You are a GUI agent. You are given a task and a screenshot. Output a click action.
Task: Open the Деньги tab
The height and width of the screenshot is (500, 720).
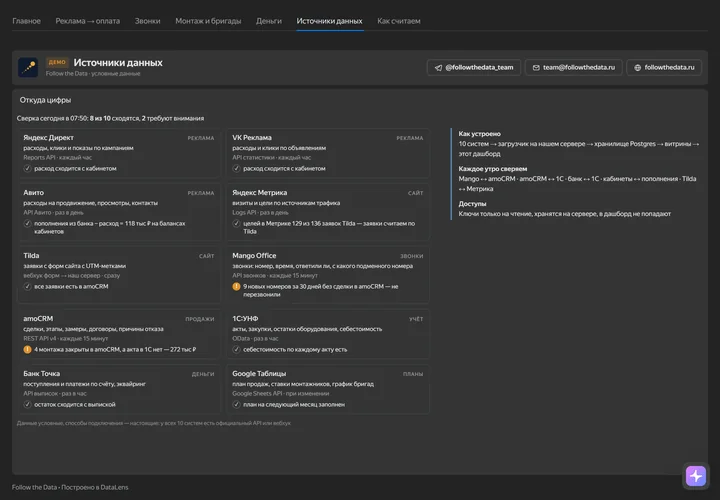pos(269,21)
